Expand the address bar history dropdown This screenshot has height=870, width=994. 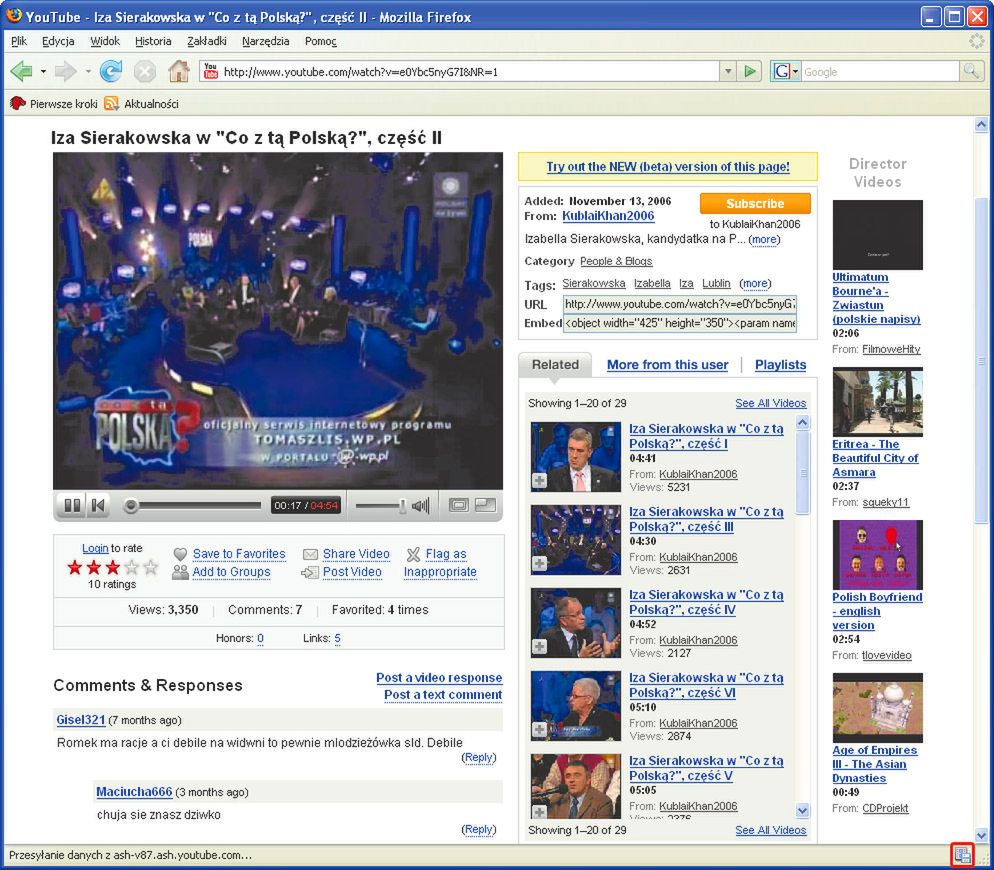[728, 71]
